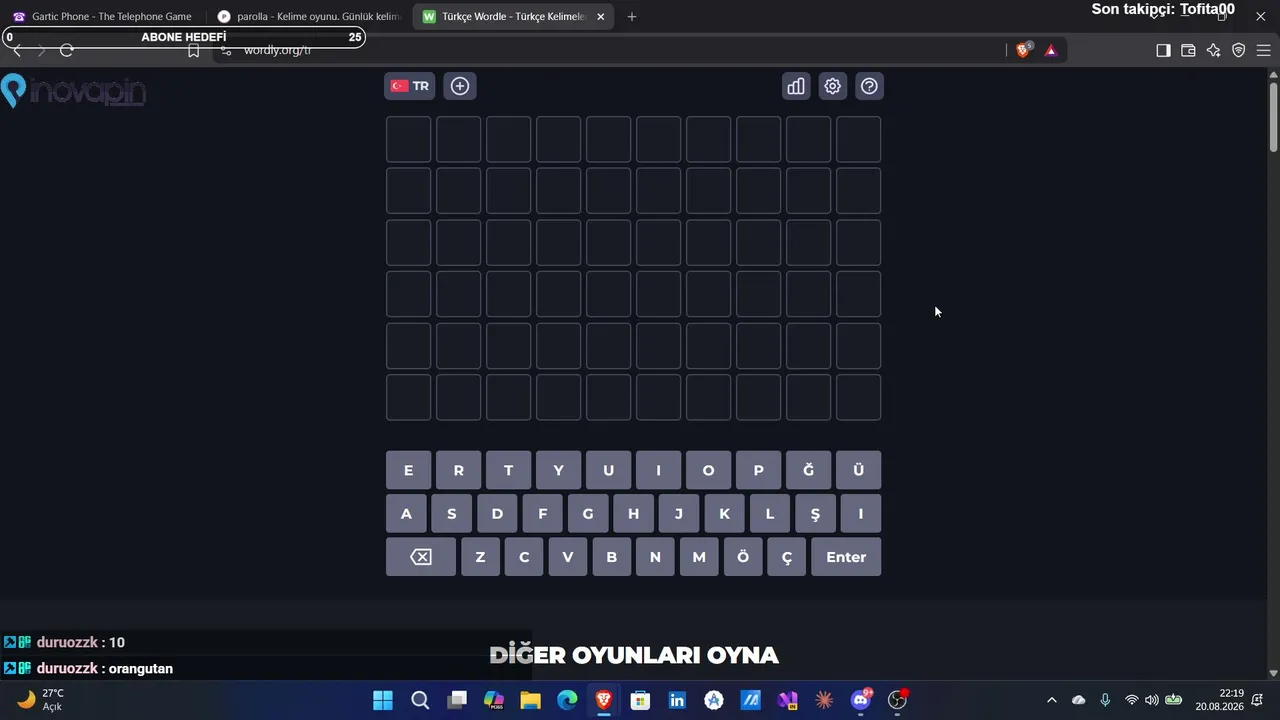Open the Brave VPN icon
This screenshot has width=1280, height=720.
coord(1238,50)
